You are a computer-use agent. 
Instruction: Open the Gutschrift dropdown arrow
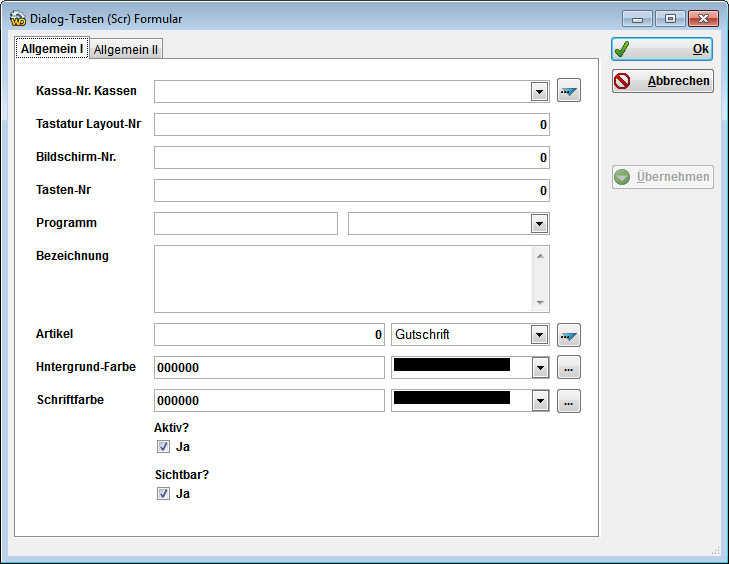[539, 335]
